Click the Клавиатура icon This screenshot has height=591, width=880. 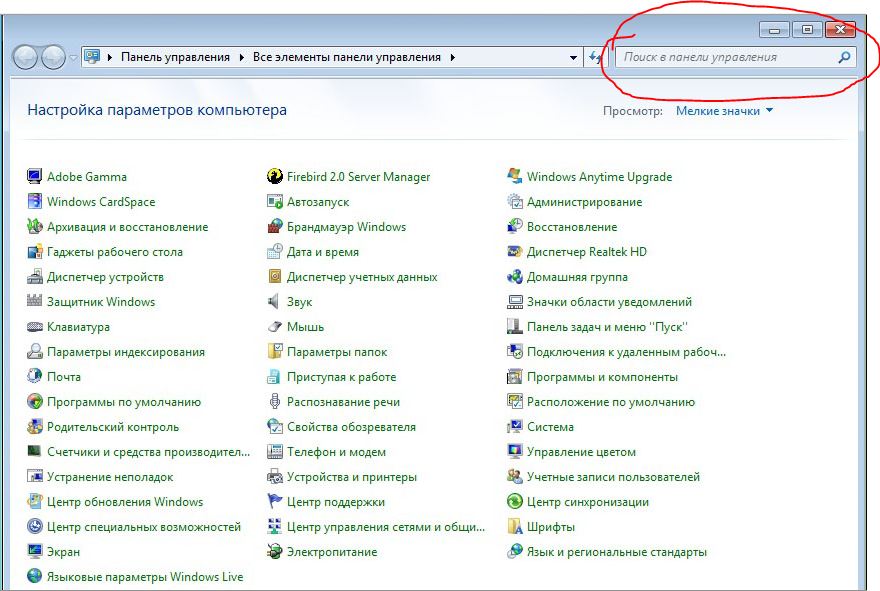(x=34, y=327)
